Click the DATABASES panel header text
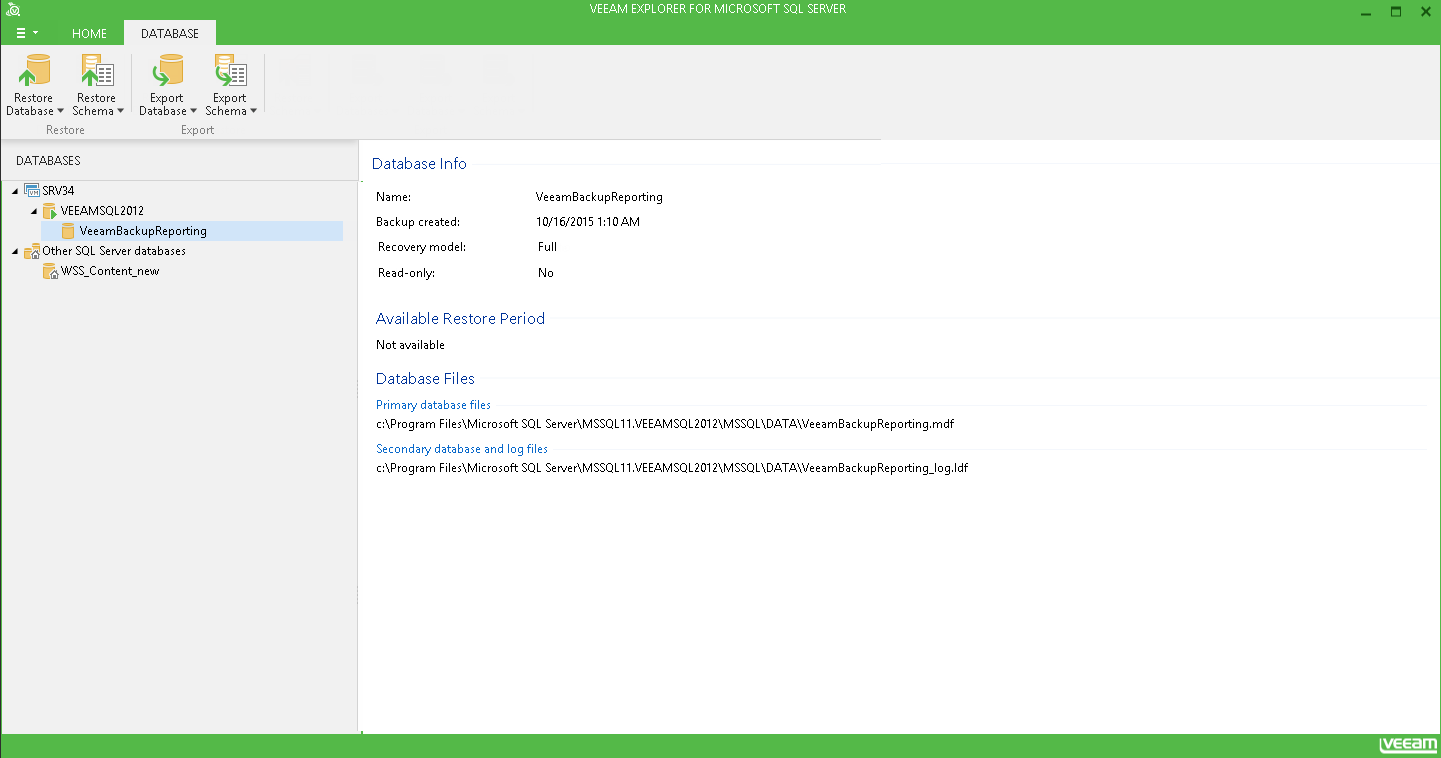This screenshot has height=758, width=1441. 48,160
